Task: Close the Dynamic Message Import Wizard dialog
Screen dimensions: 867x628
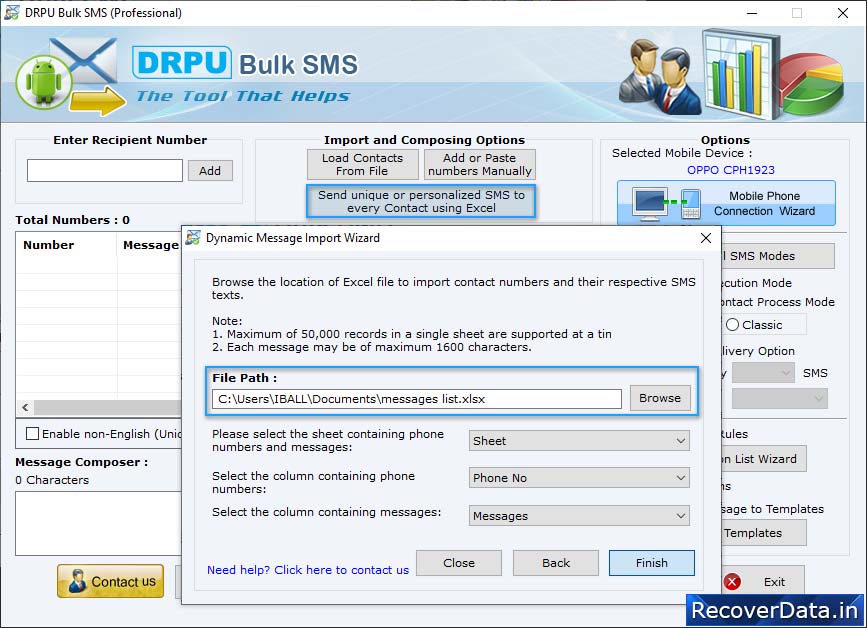Action: (x=706, y=238)
